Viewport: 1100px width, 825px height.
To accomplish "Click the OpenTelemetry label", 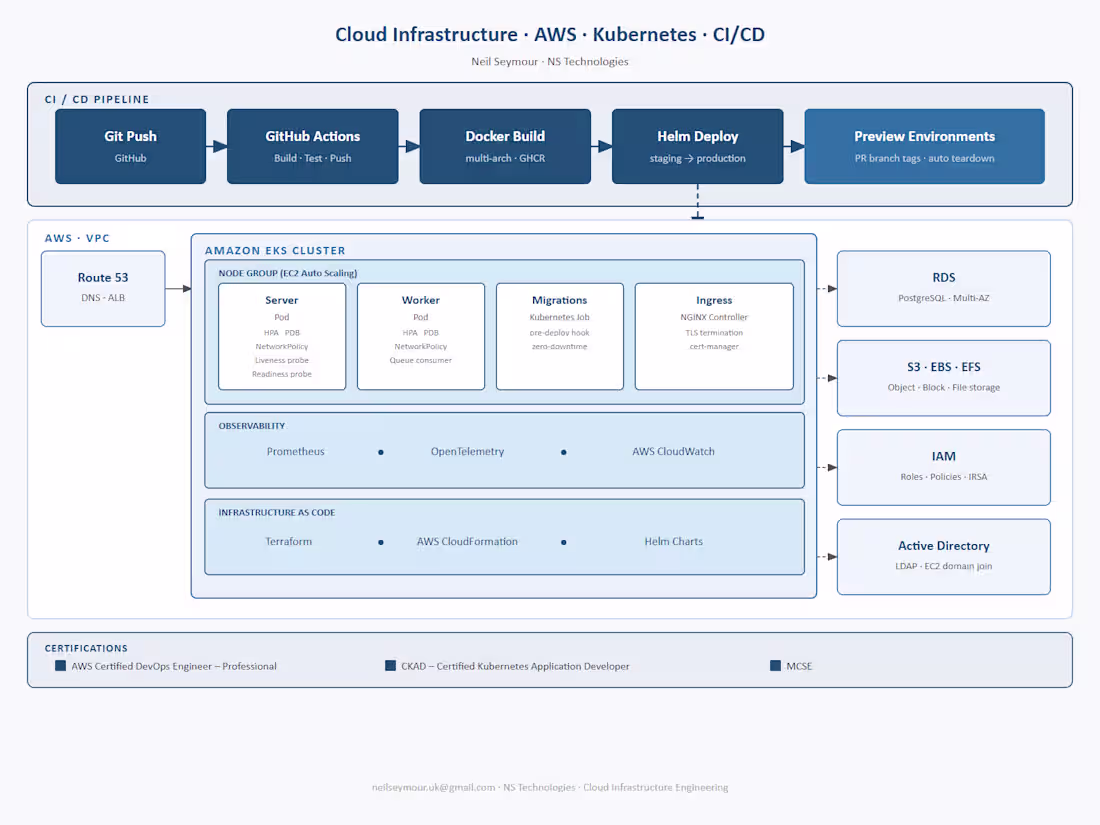I will click(467, 451).
